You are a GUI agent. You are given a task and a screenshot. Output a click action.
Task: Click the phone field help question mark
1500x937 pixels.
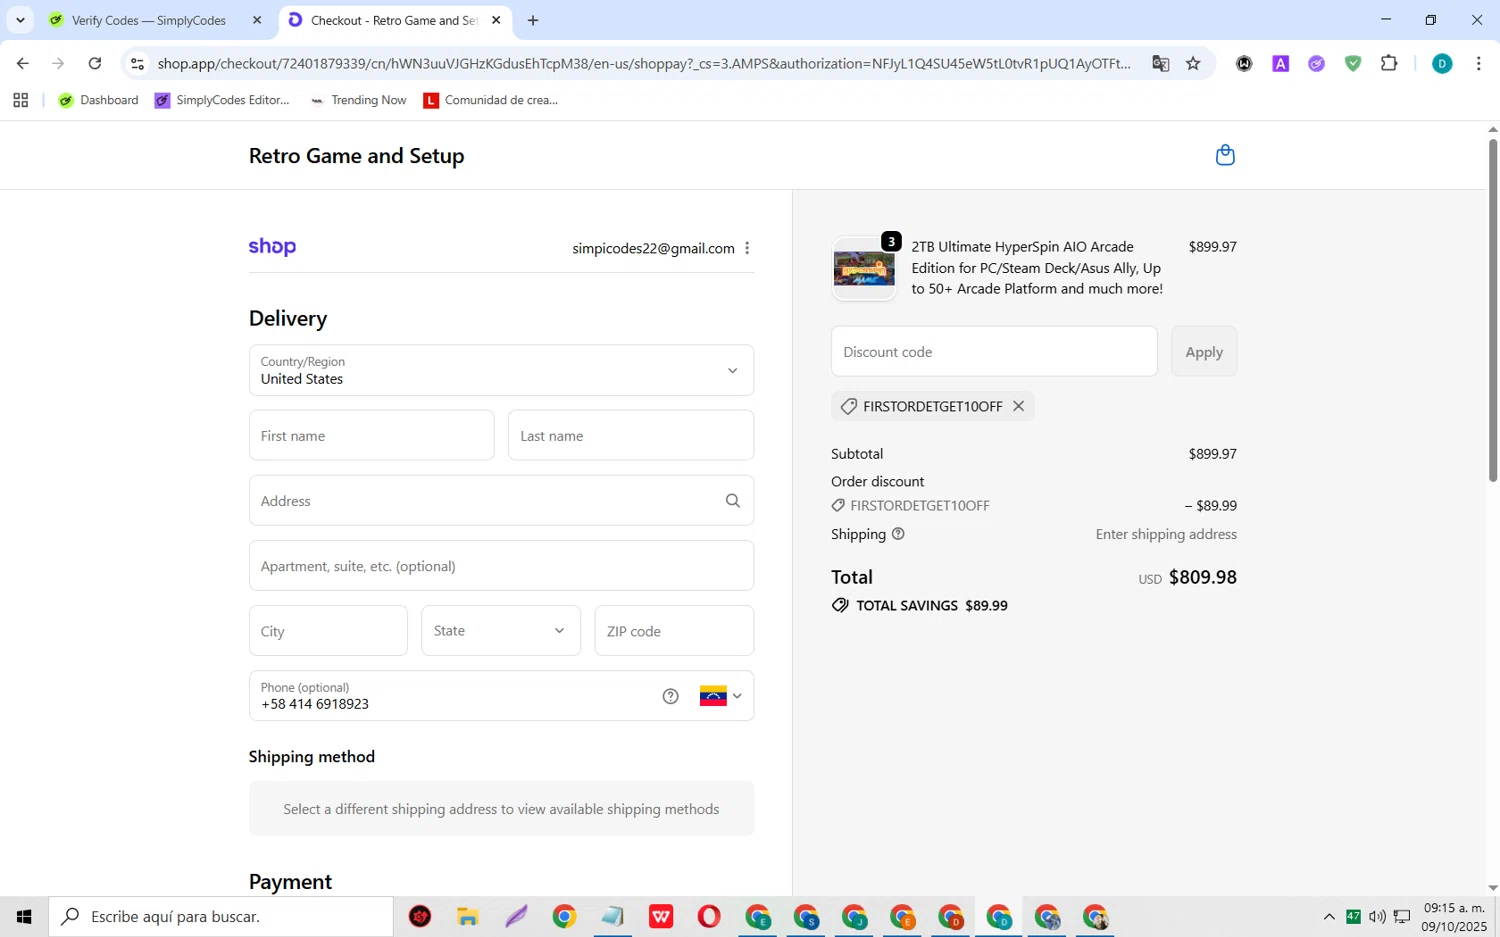(x=671, y=696)
